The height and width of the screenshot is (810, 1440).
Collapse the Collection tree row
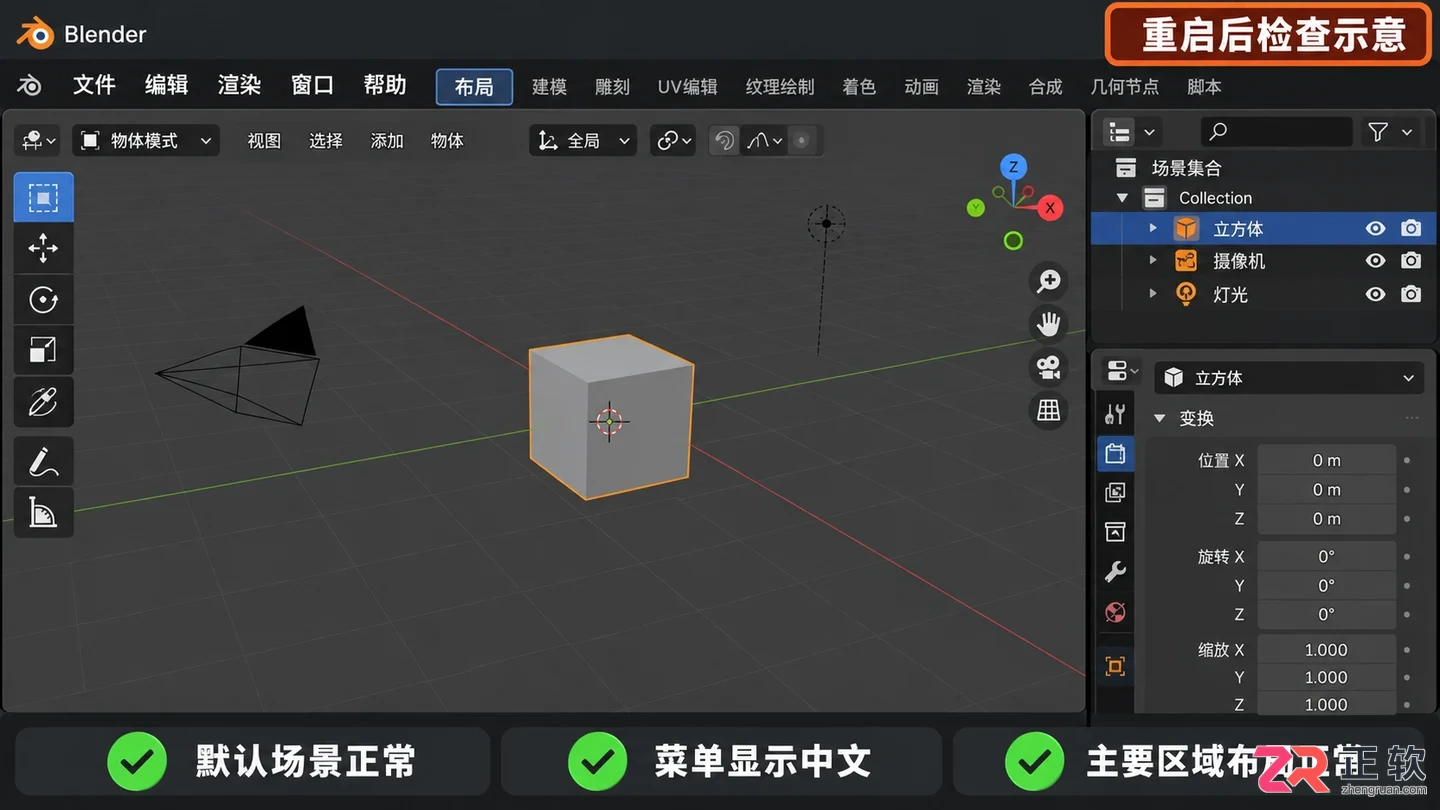click(x=1122, y=198)
